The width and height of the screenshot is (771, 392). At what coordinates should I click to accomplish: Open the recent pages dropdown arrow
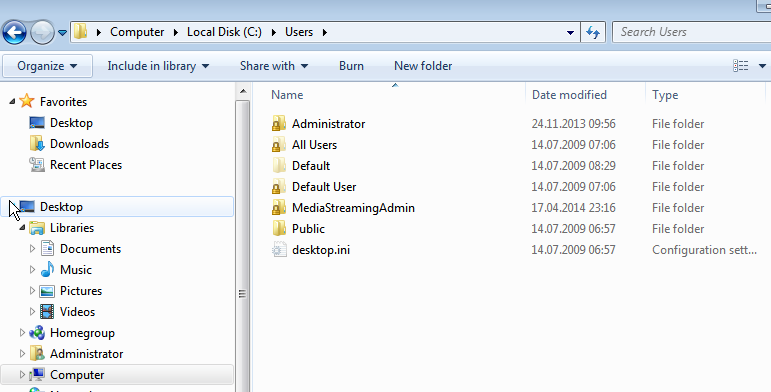62,33
